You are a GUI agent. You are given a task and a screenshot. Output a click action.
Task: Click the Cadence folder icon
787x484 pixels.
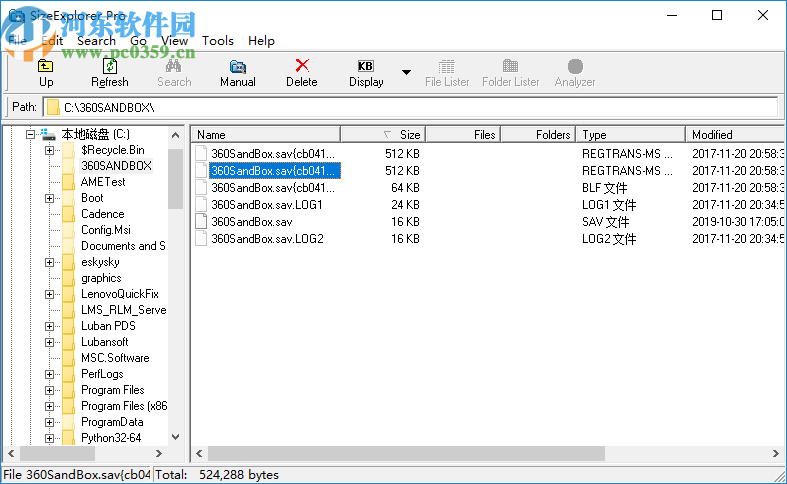69,214
